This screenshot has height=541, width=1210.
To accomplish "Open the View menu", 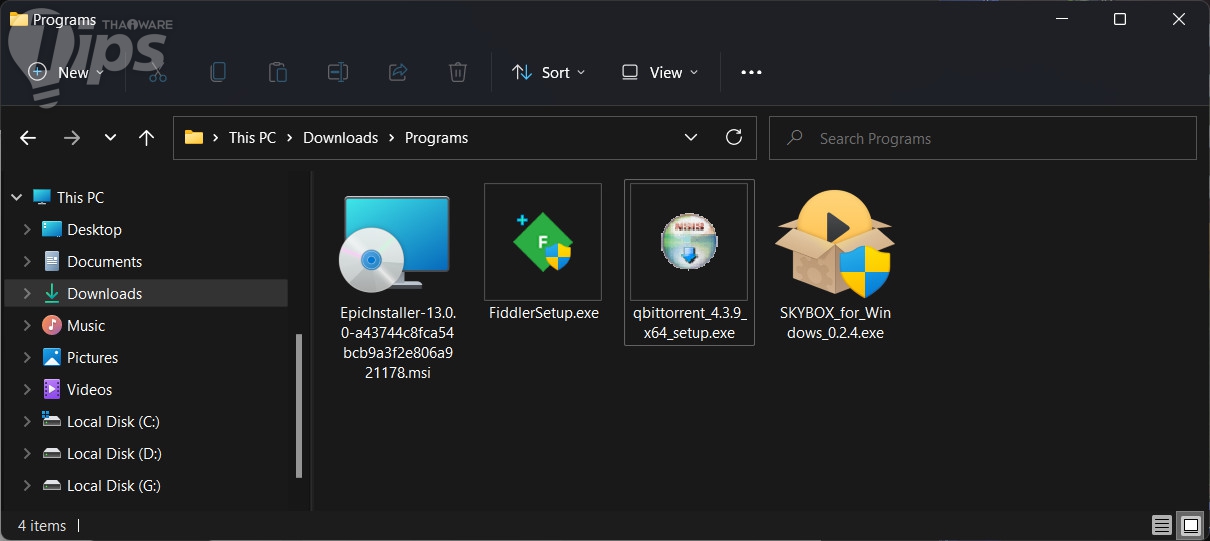I will [x=660, y=72].
